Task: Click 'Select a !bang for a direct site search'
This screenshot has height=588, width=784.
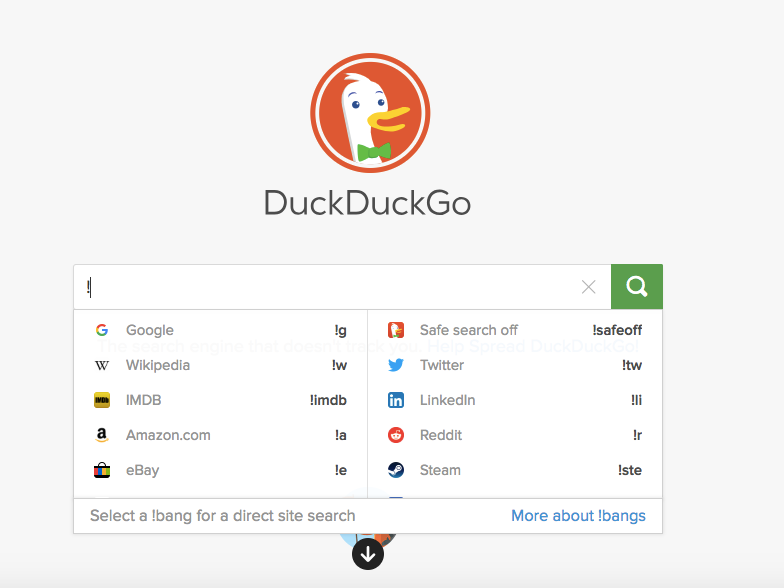Action: pyautogui.click(x=222, y=516)
